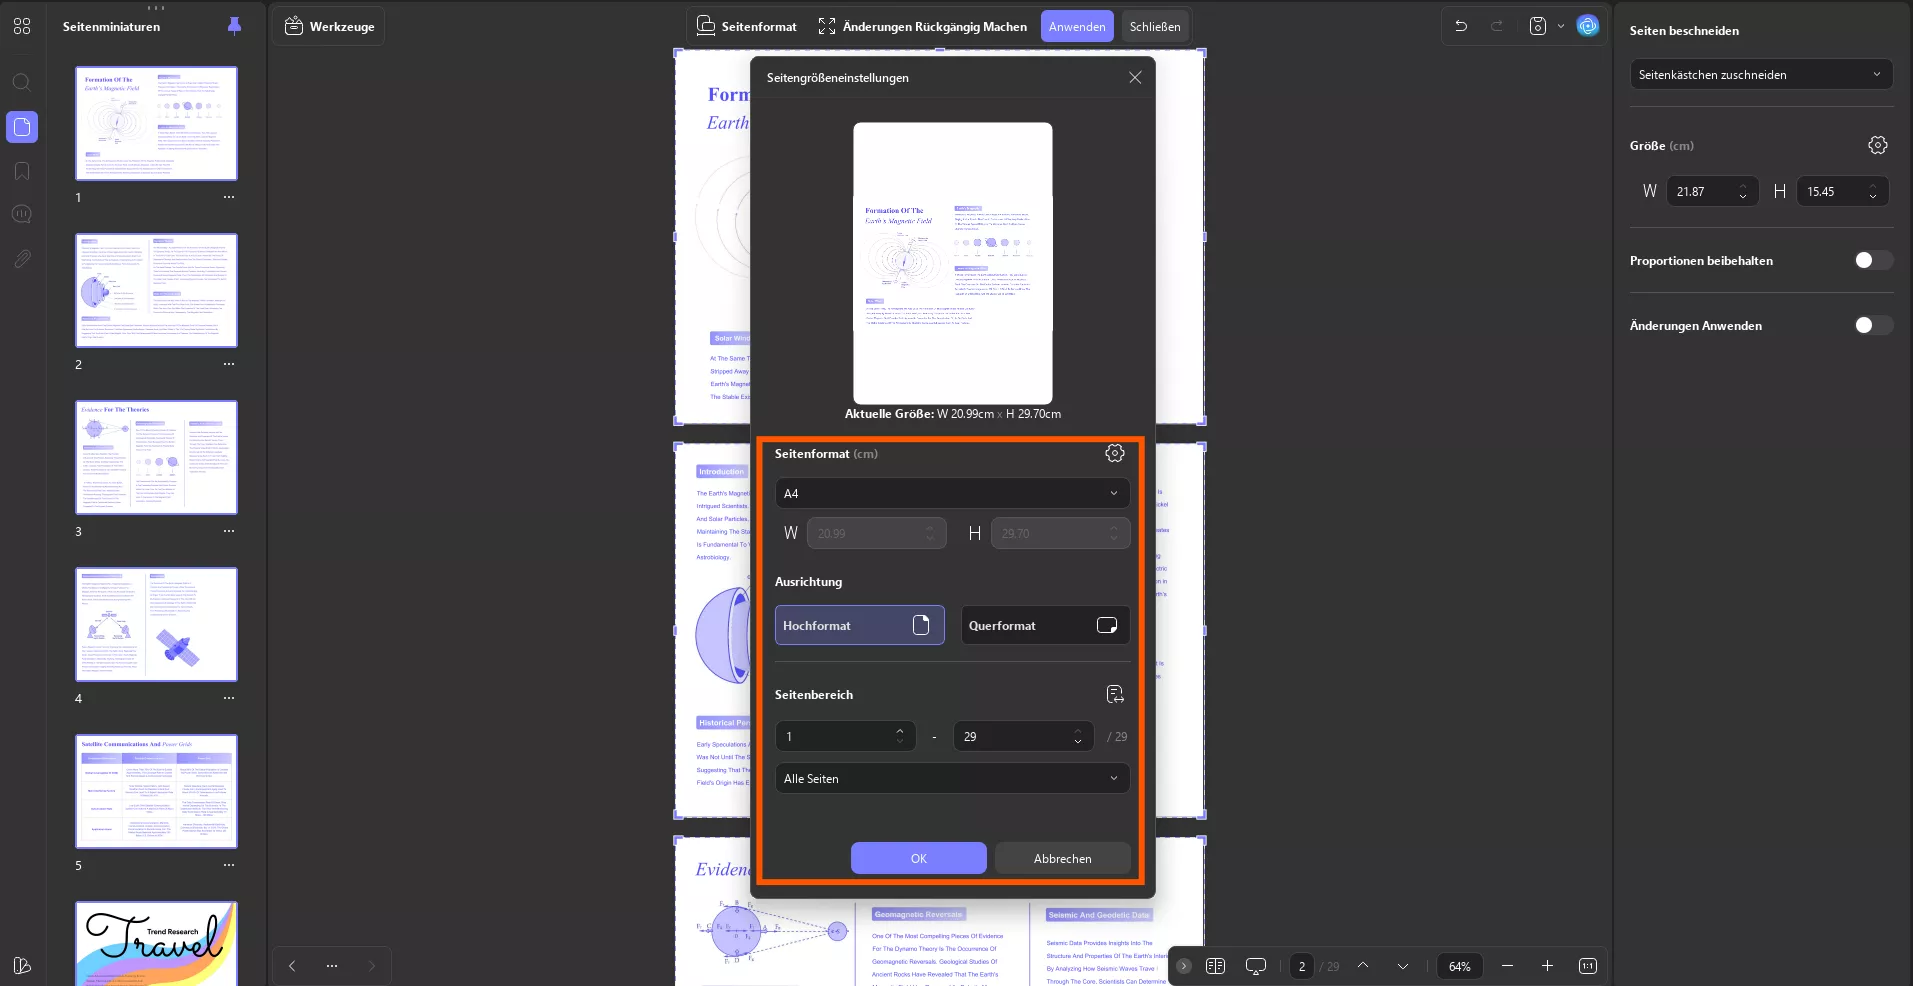Toggle Proportionen beibehalten switch
The height and width of the screenshot is (986, 1913).
tap(1873, 260)
